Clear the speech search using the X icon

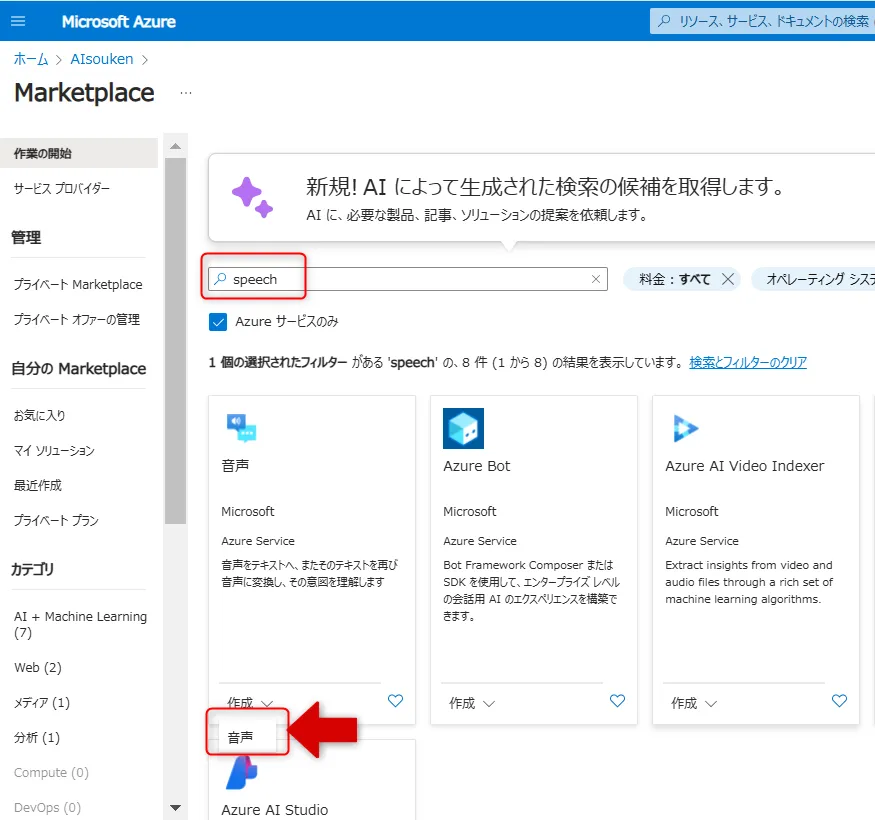click(x=595, y=278)
